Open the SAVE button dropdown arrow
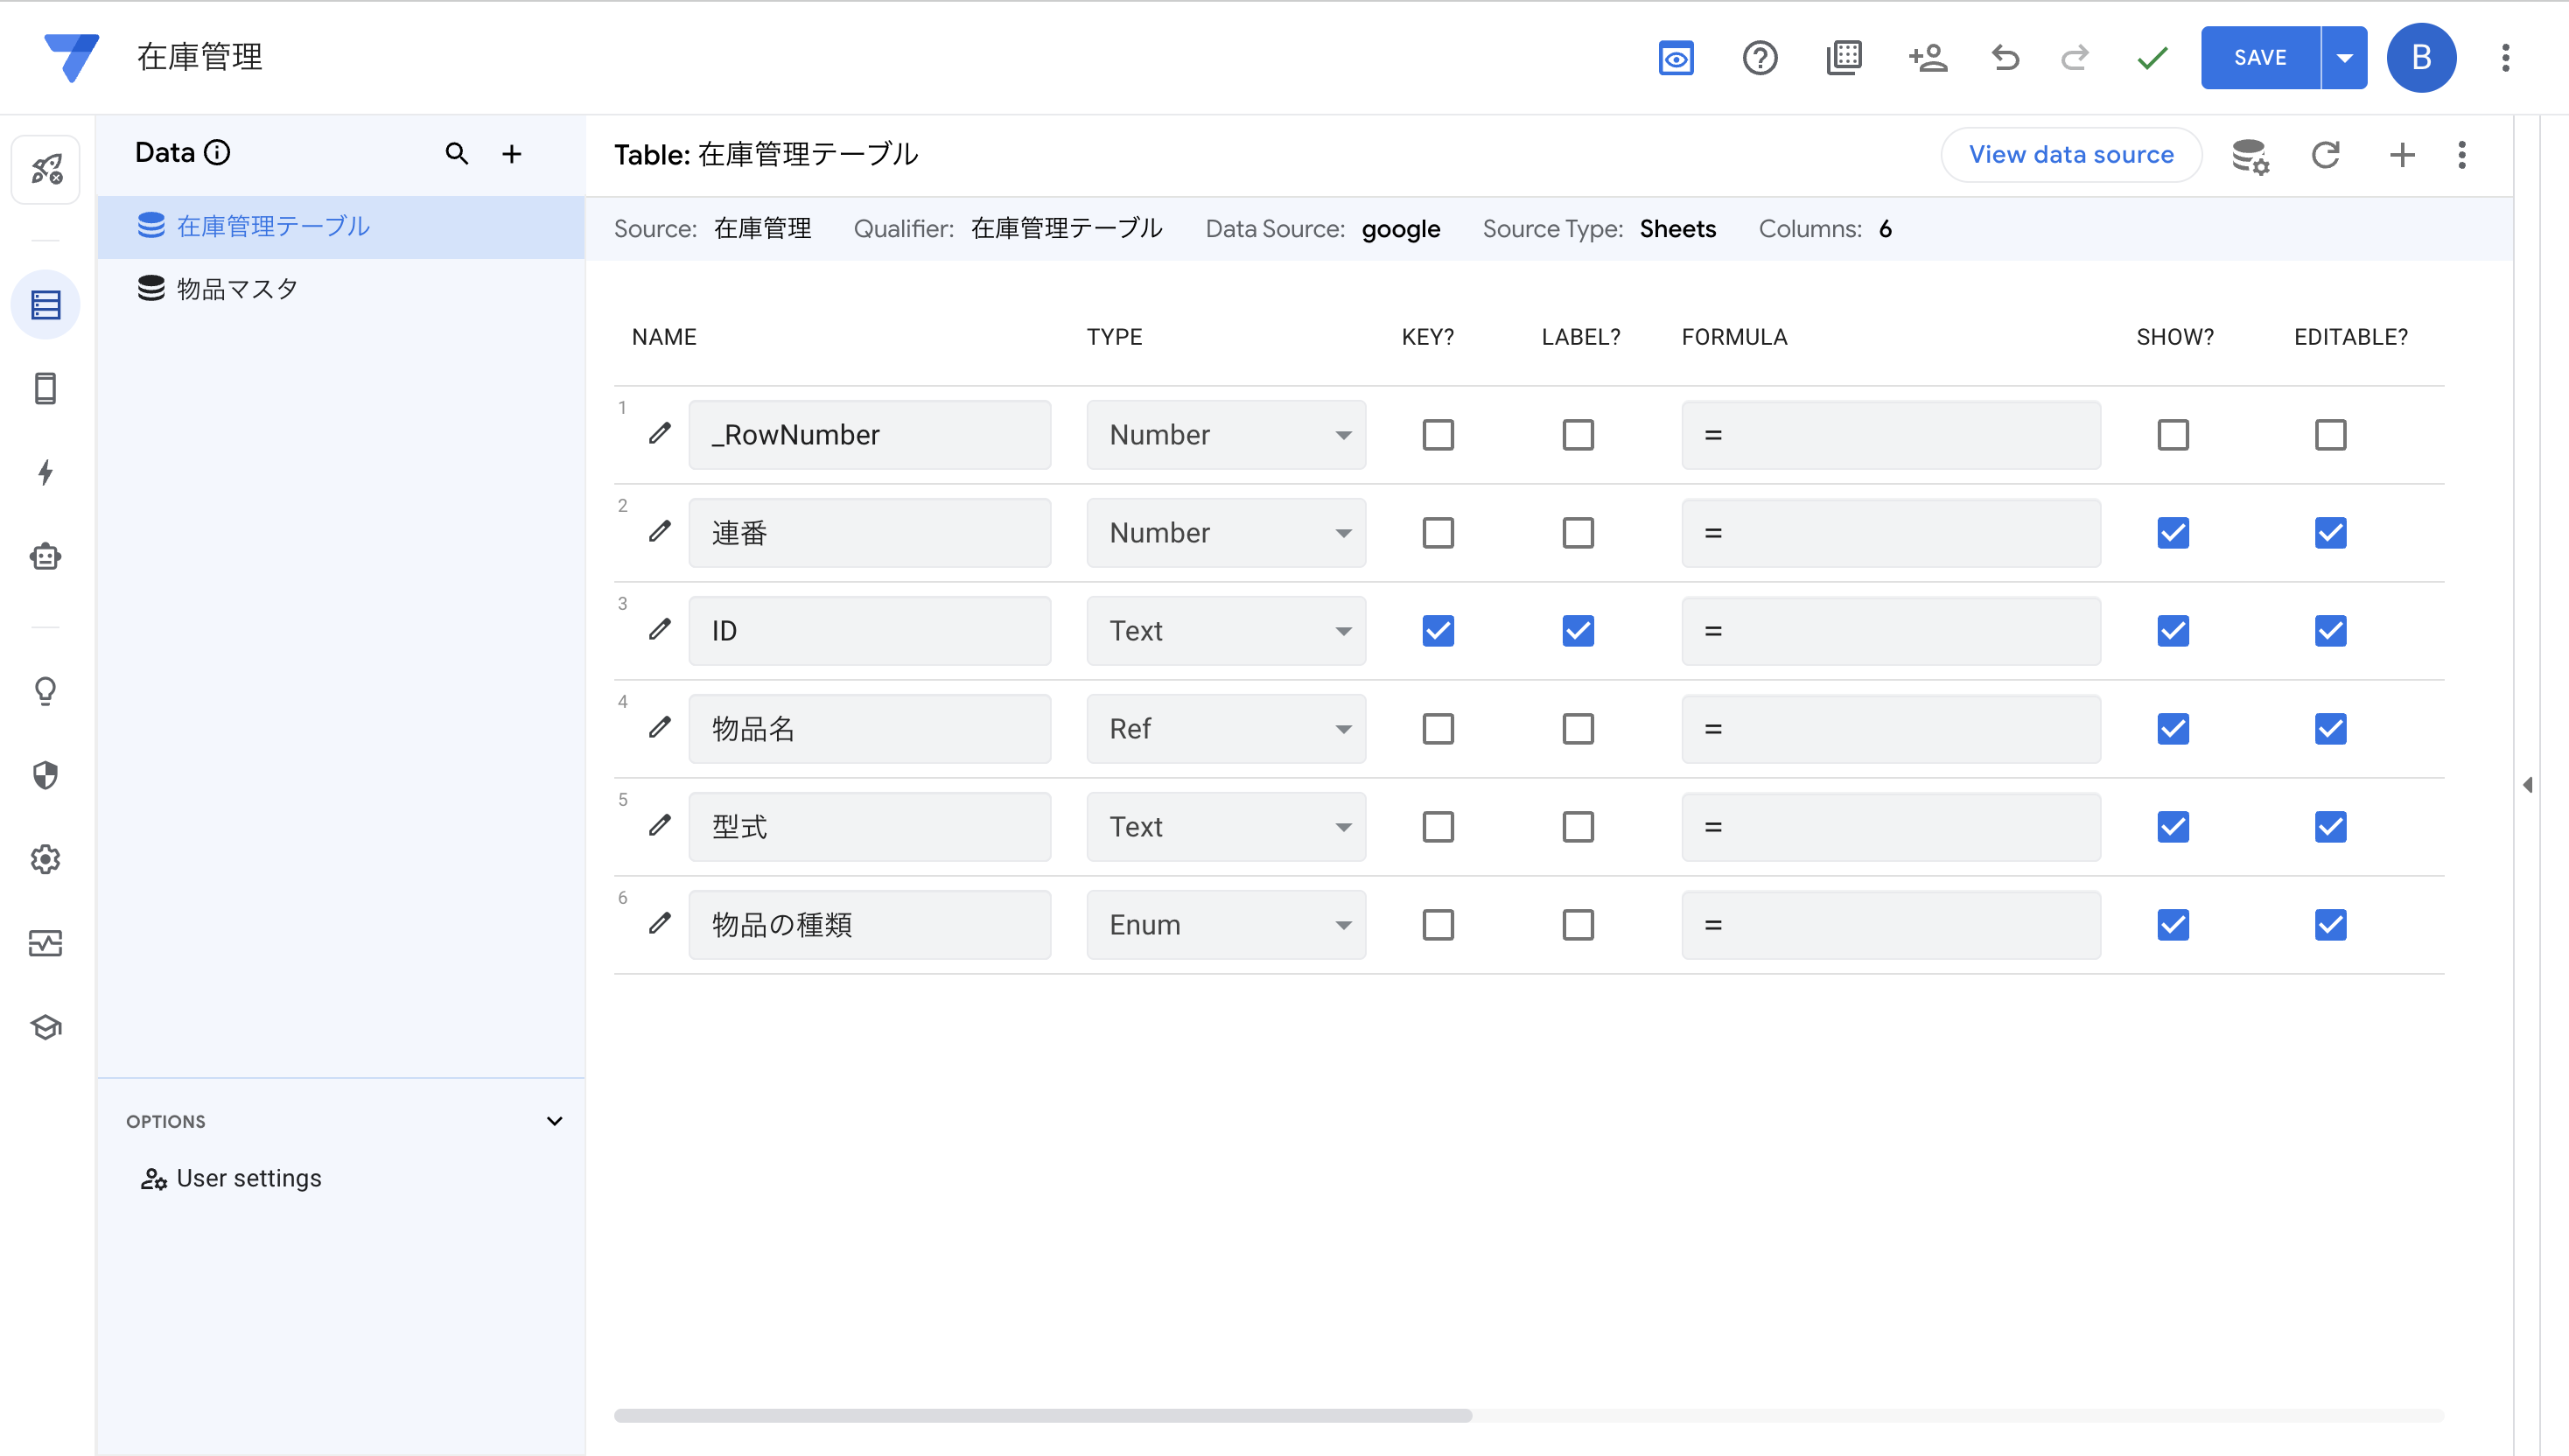 pos(2344,58)
